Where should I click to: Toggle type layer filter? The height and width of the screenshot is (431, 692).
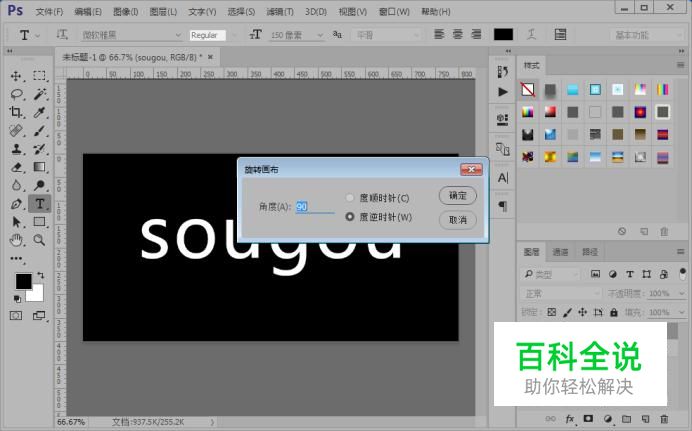630,274
